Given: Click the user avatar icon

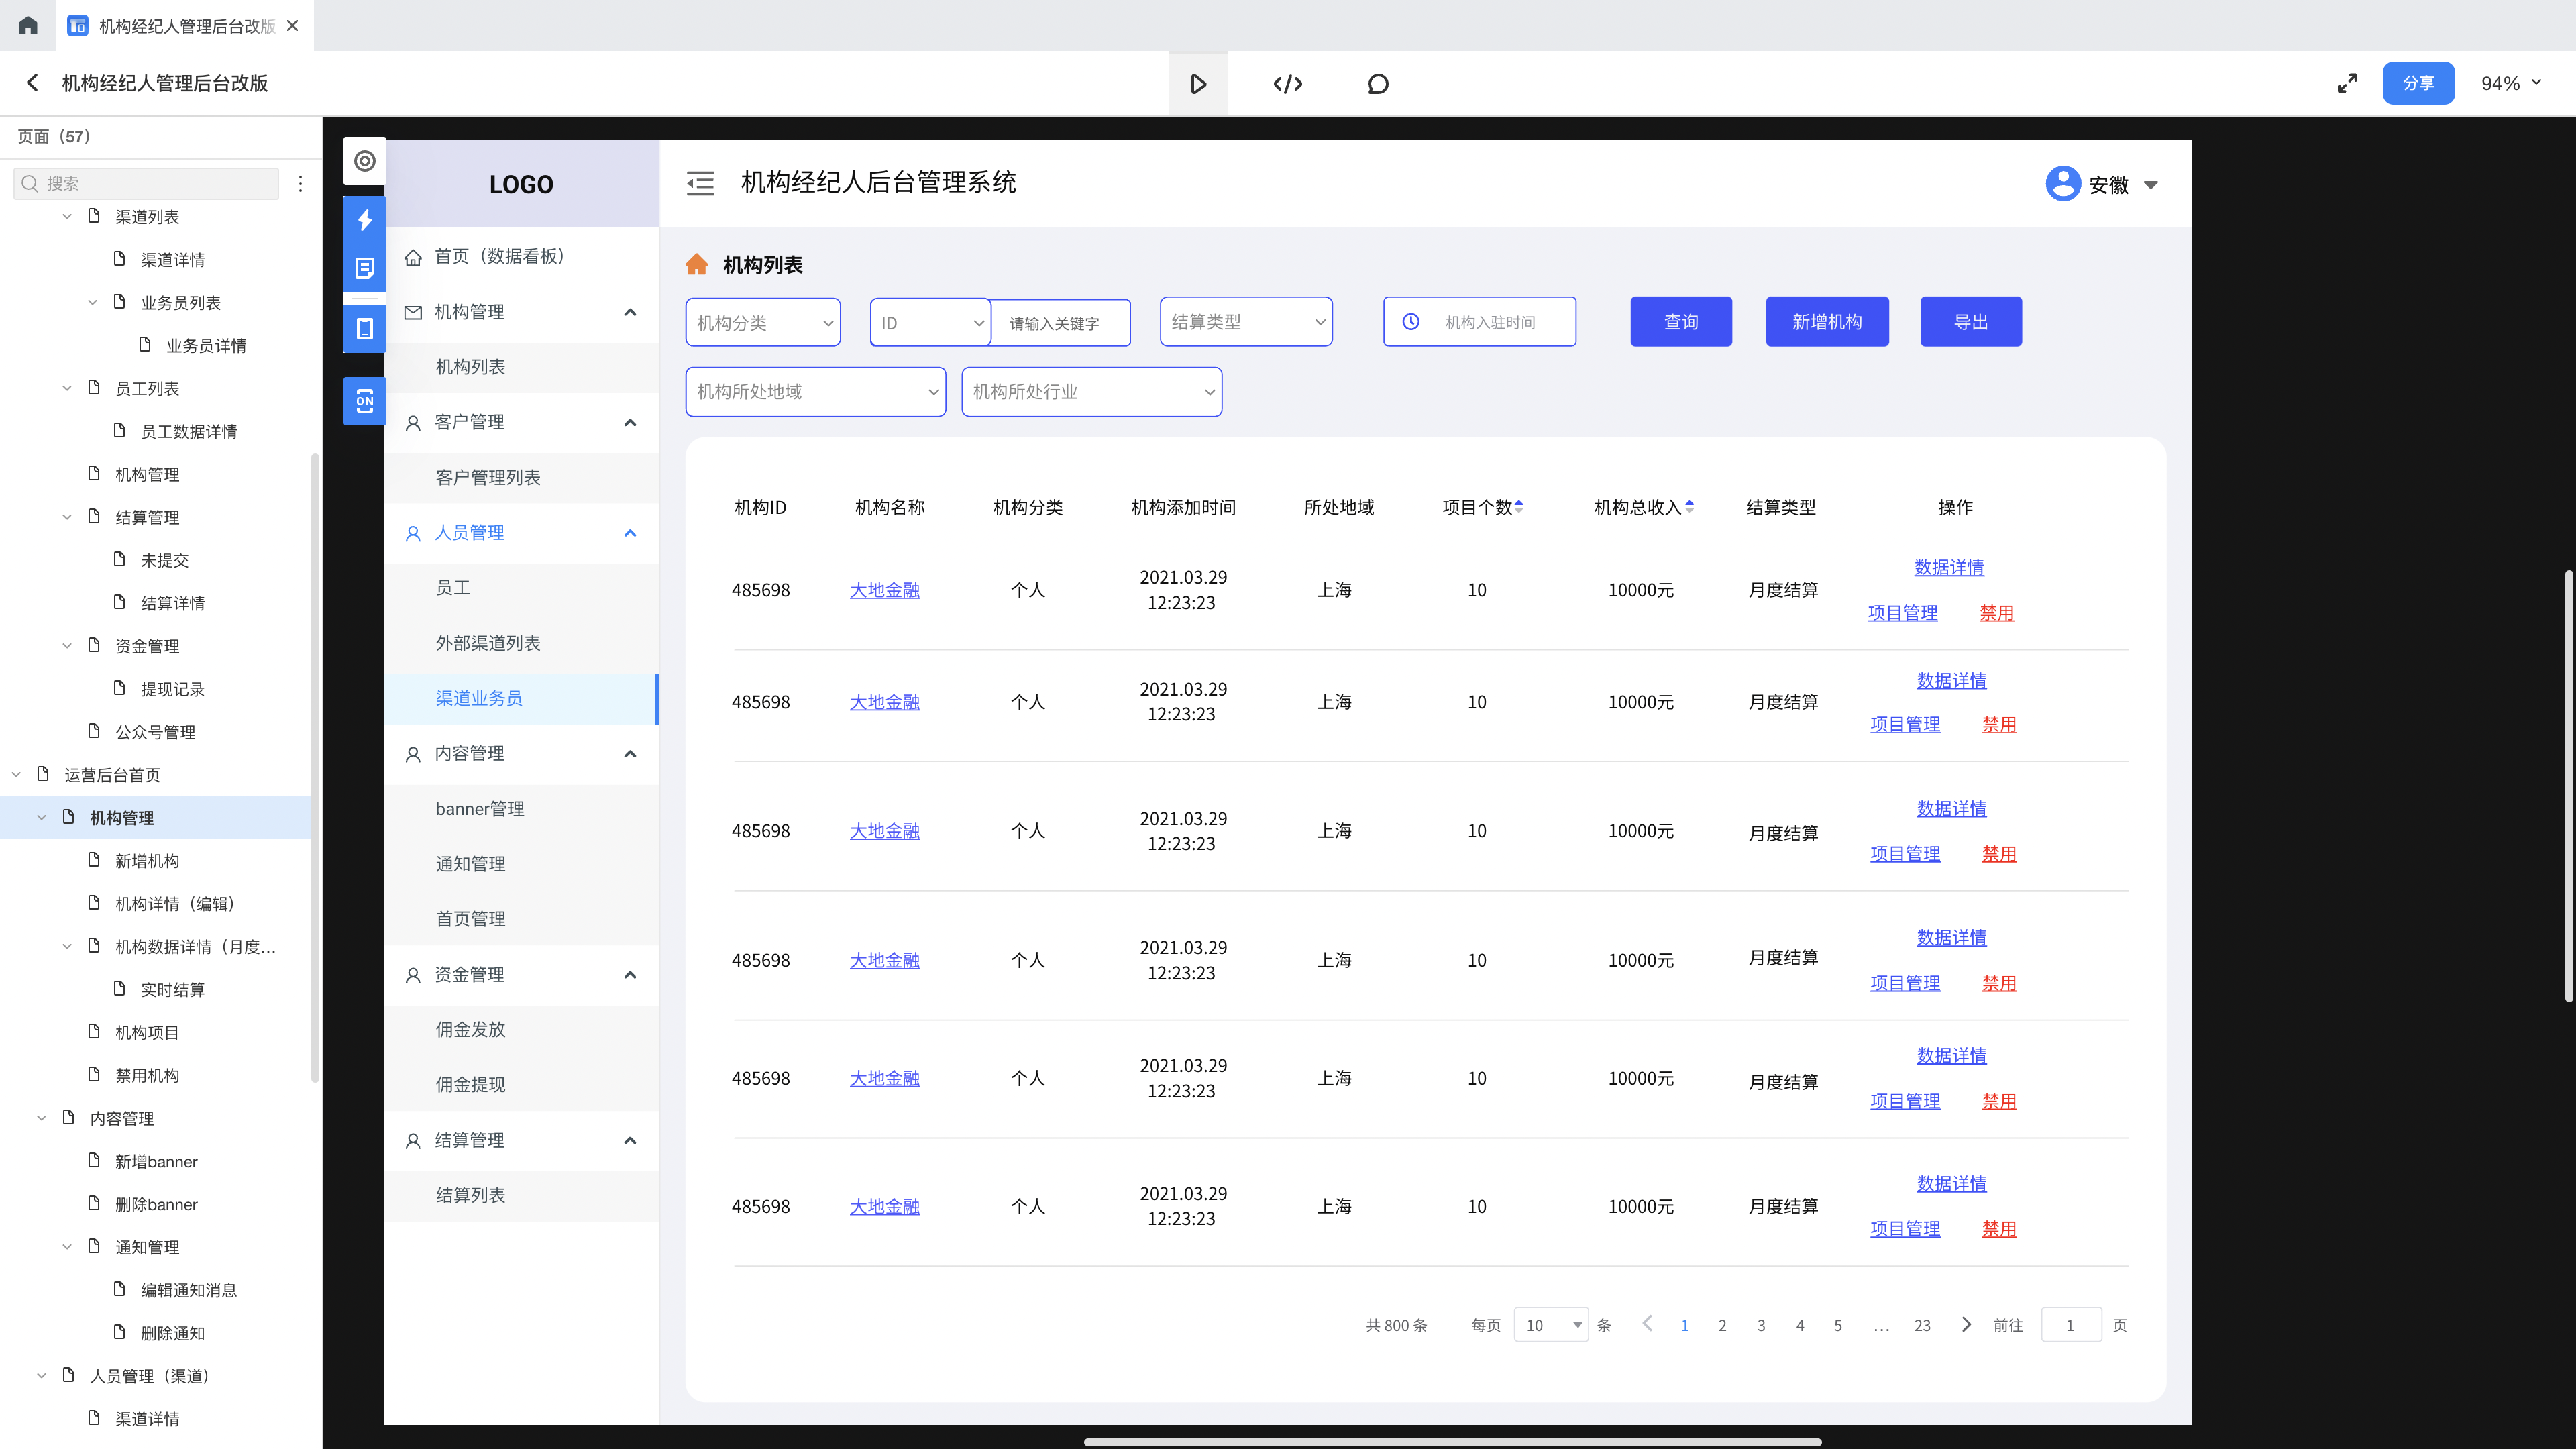Looking at the screenshot, I should coord(2062,184).
